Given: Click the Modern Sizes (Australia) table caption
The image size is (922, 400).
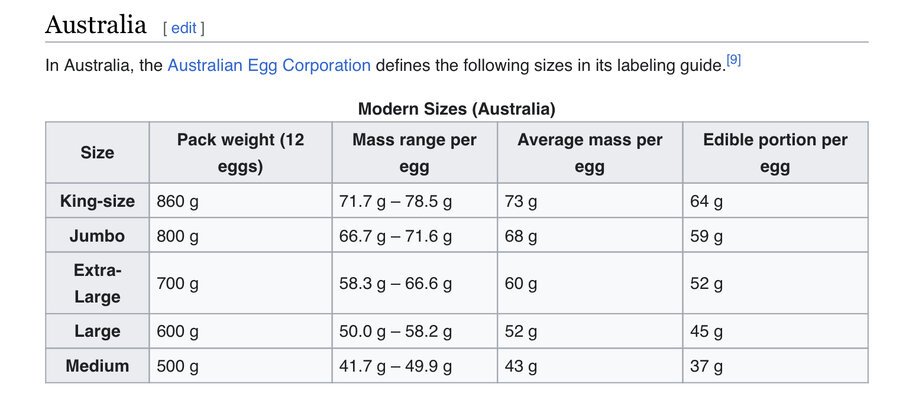Looking at the screenshot, I should pos(456,108).
